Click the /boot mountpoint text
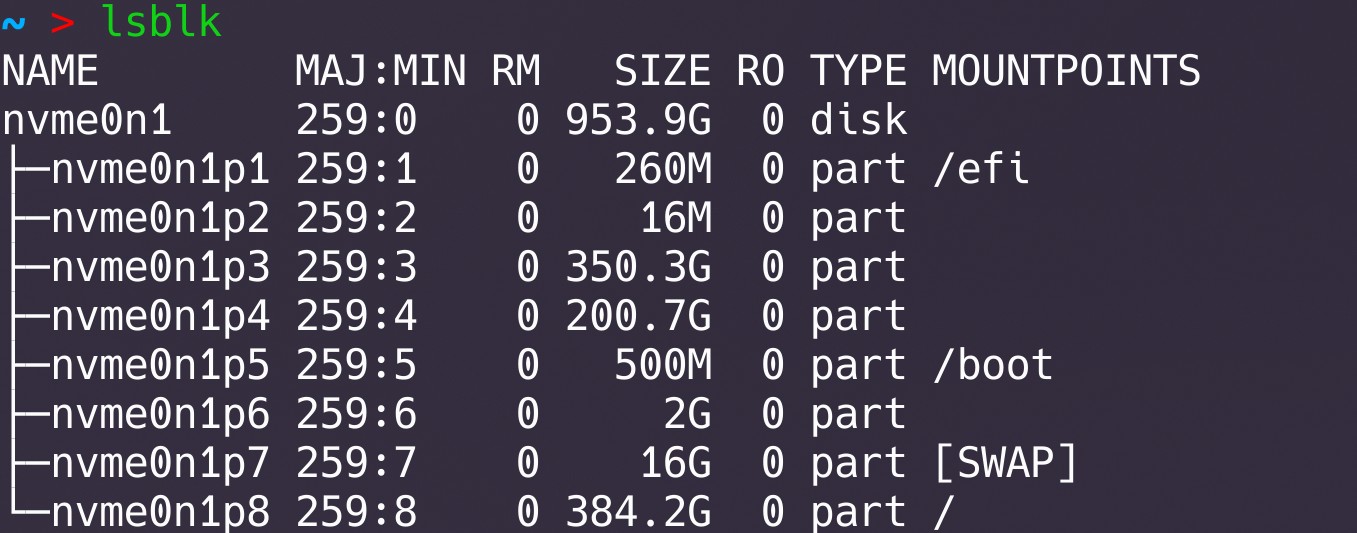1357x533 pixels. 992,366
